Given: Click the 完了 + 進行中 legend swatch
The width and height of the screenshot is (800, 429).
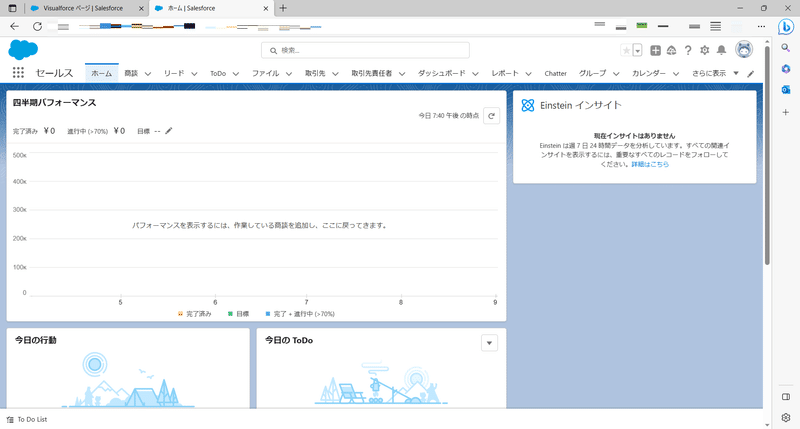Looking at the screenshot, I should point(268,314).
